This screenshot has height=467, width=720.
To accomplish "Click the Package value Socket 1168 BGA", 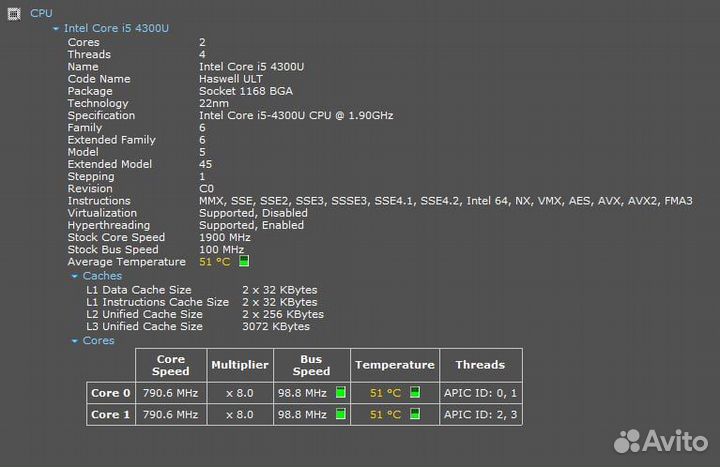I will (246, 91).
